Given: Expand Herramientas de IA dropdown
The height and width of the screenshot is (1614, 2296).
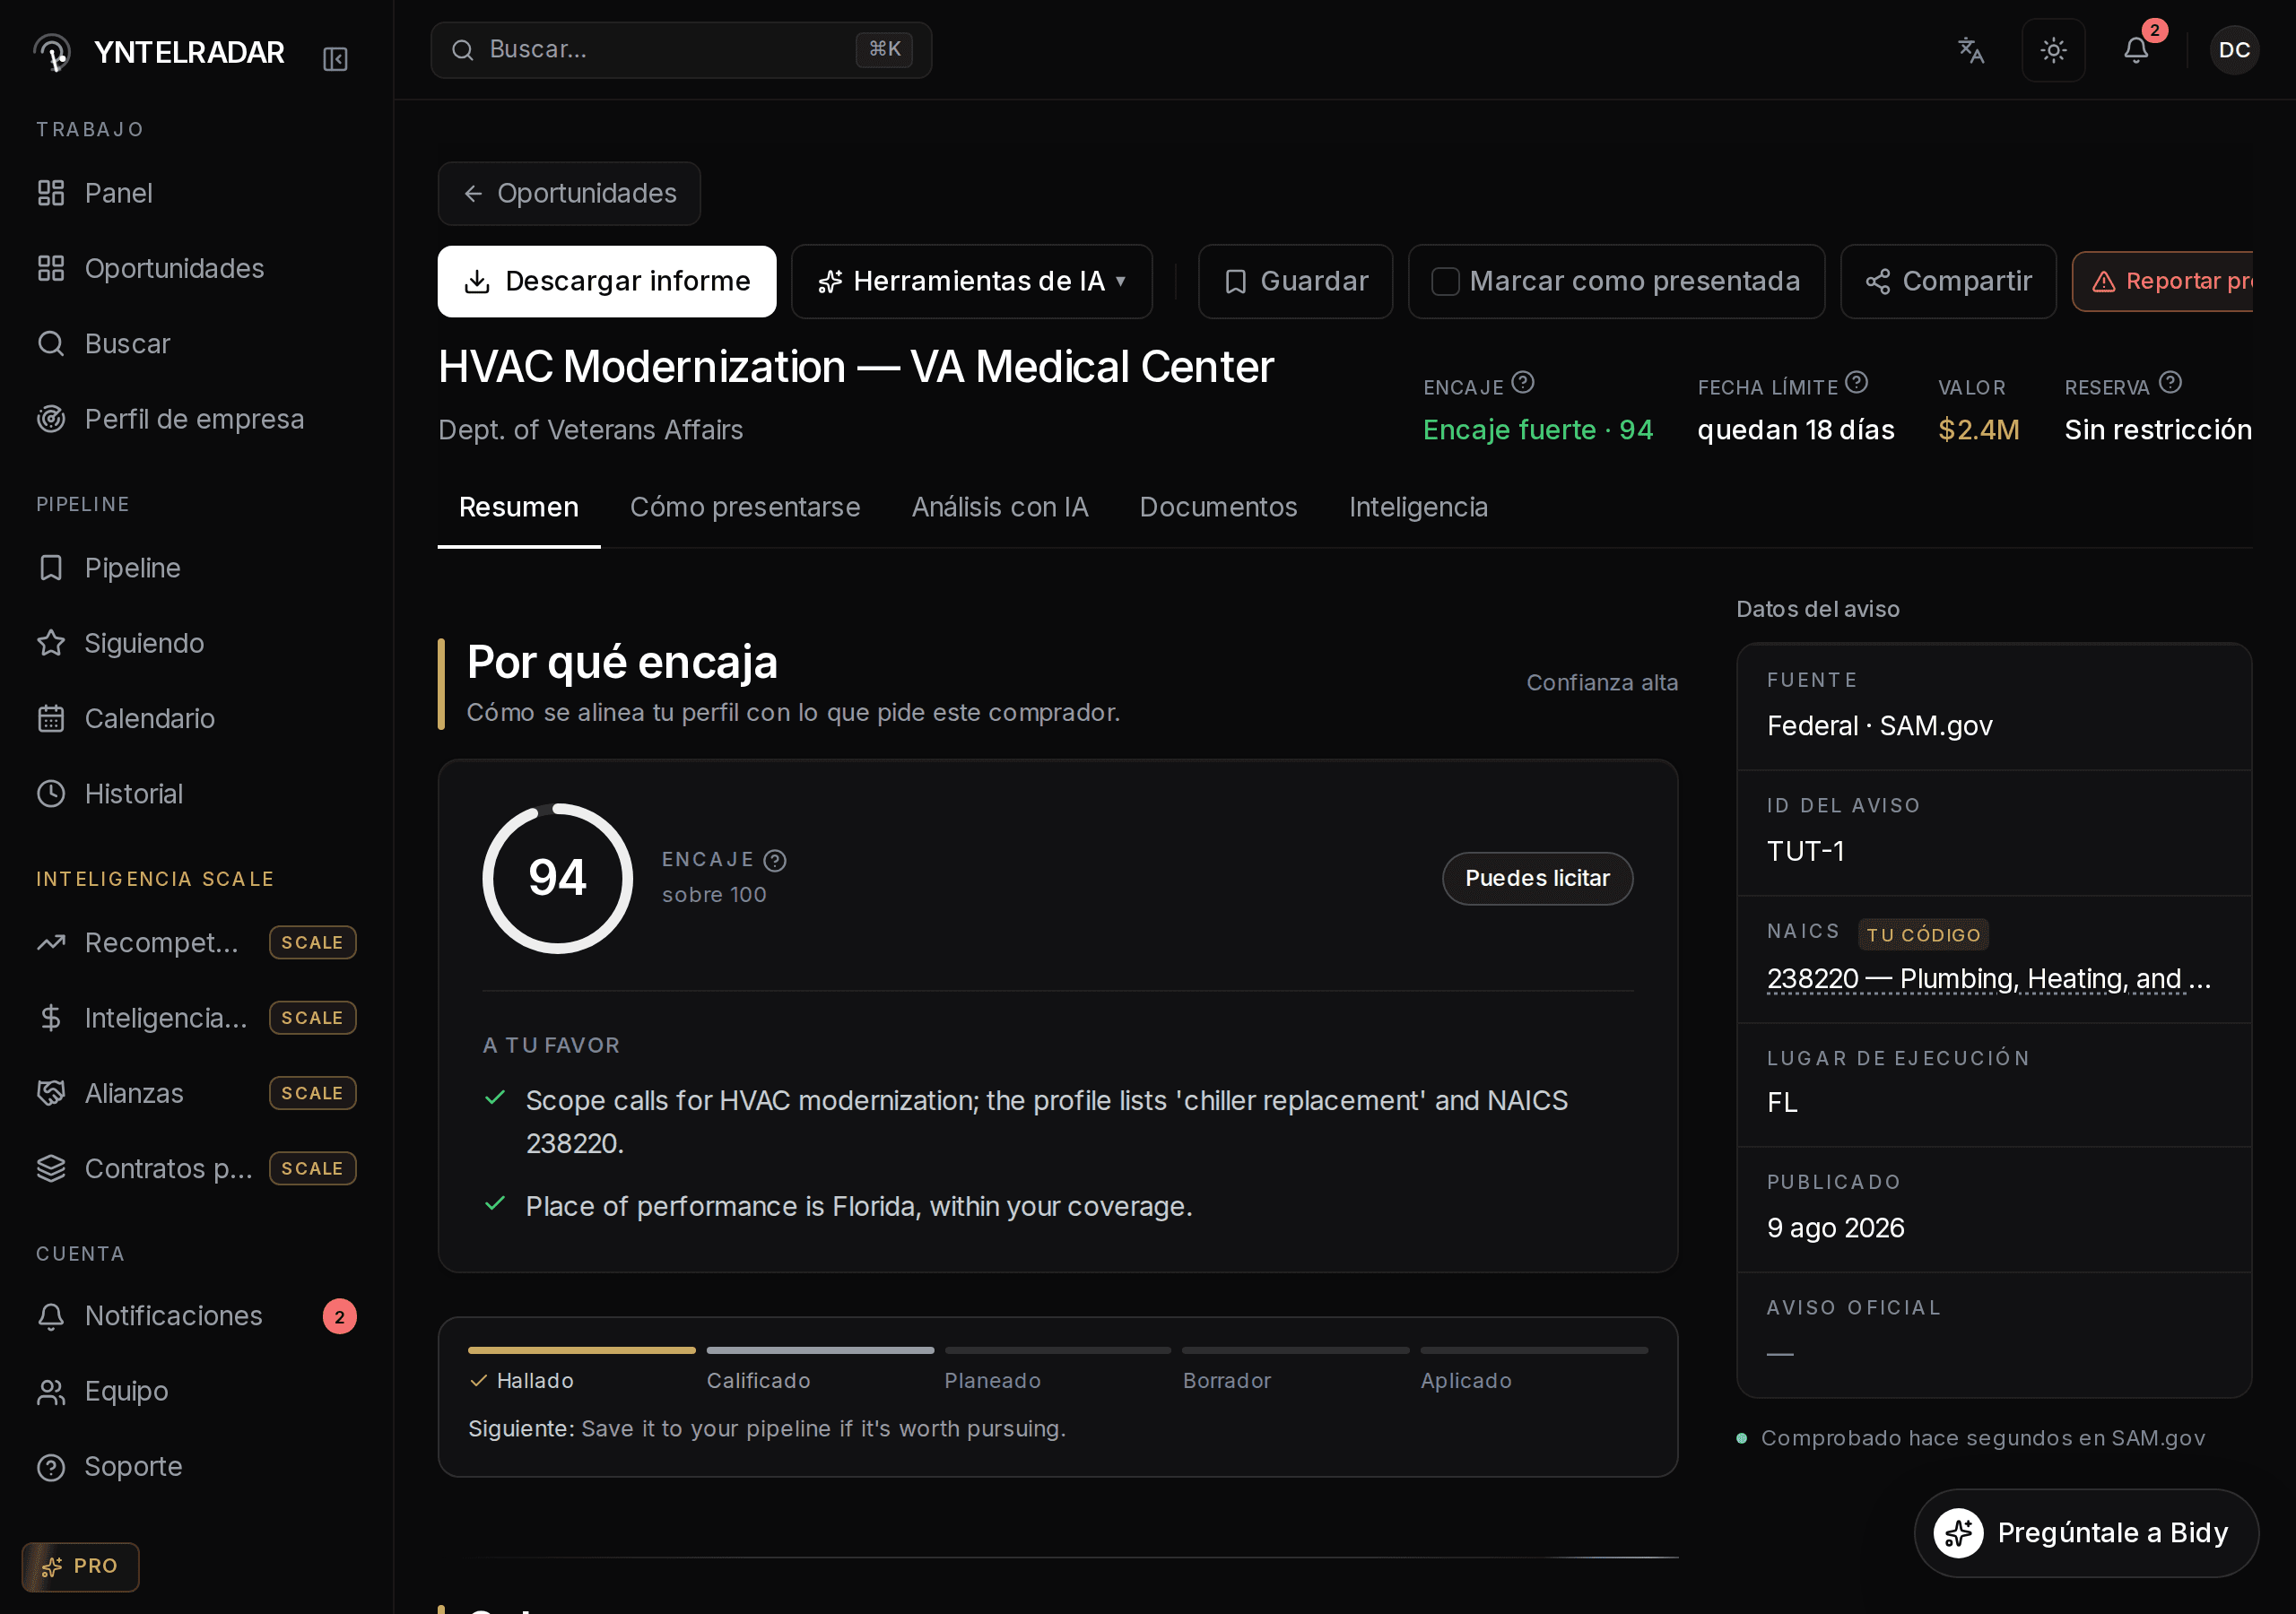Looking at the screenshot, I should (x=972, y=281).
